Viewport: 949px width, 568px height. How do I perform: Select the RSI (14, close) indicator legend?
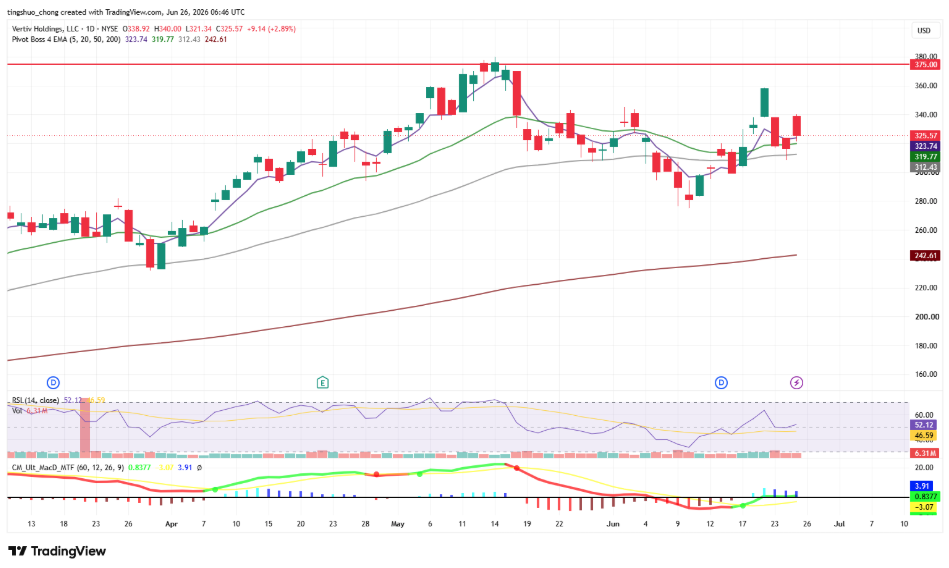[x=36, y=400]
